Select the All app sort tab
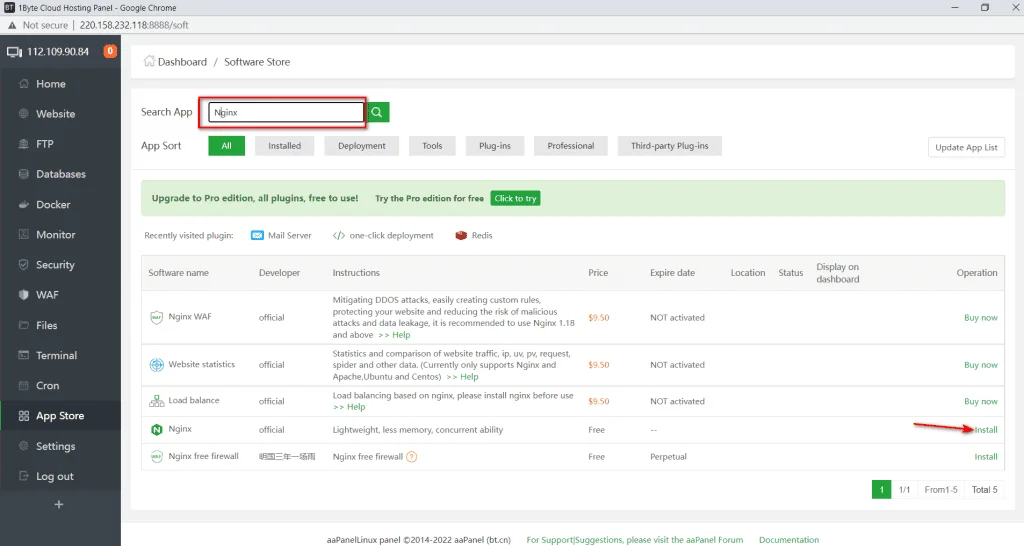This screenshot has height=546, width=1024. 227,146
